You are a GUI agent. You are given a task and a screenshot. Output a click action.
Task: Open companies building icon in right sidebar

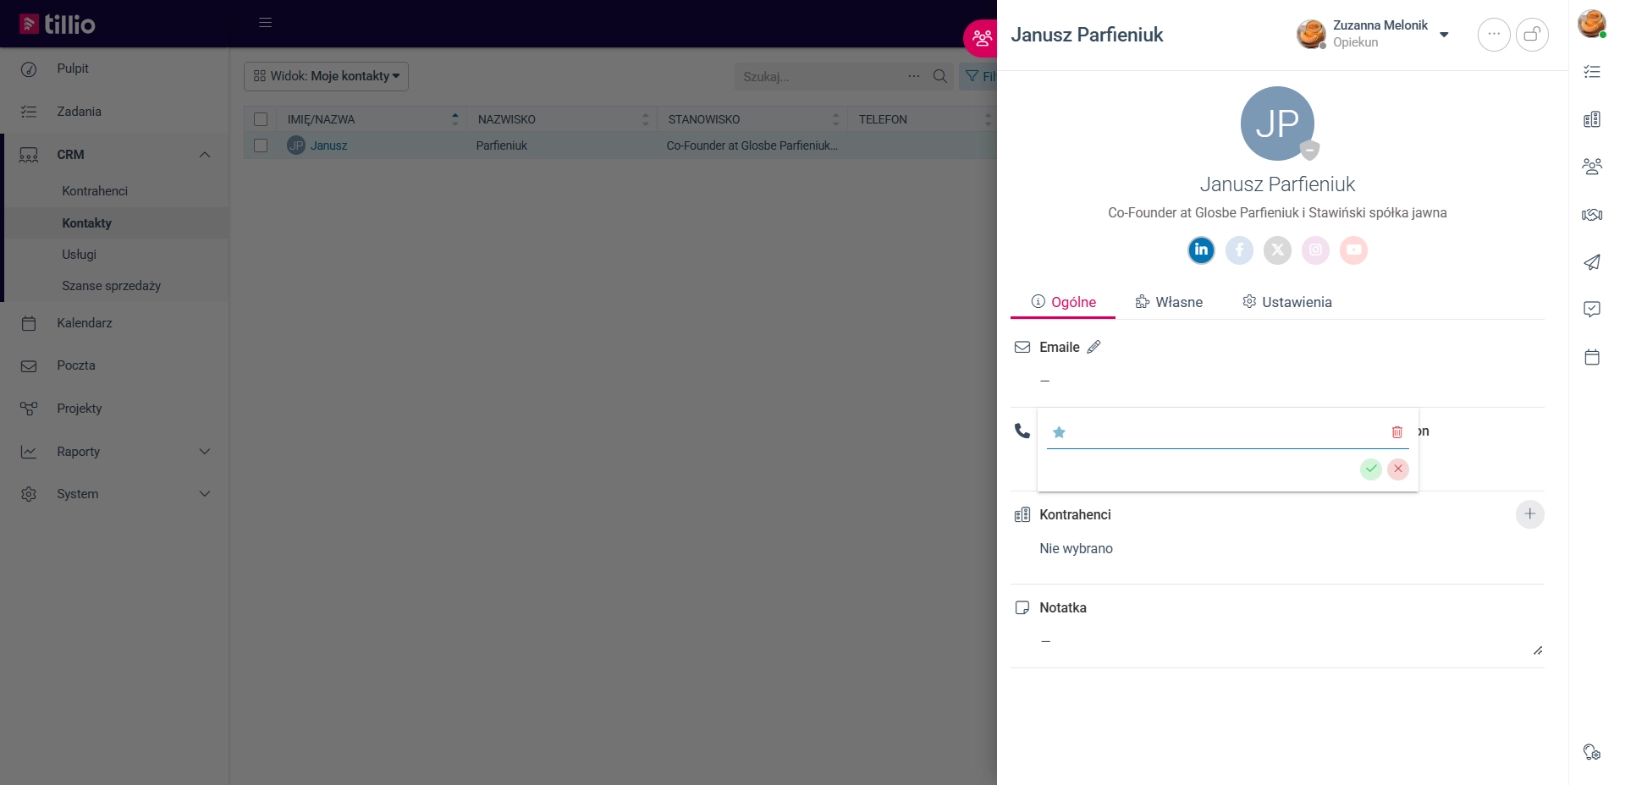pyautogui.click(x=1592, y=119)
